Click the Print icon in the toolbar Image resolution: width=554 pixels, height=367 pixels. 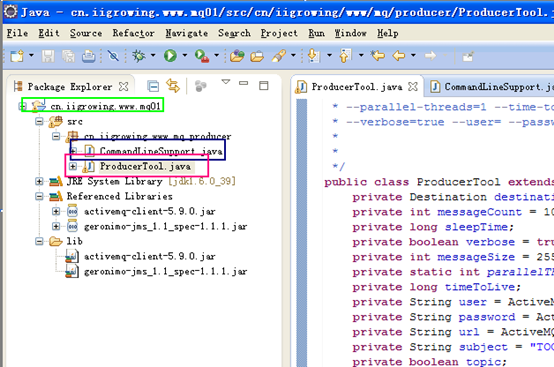pos(88,56)
